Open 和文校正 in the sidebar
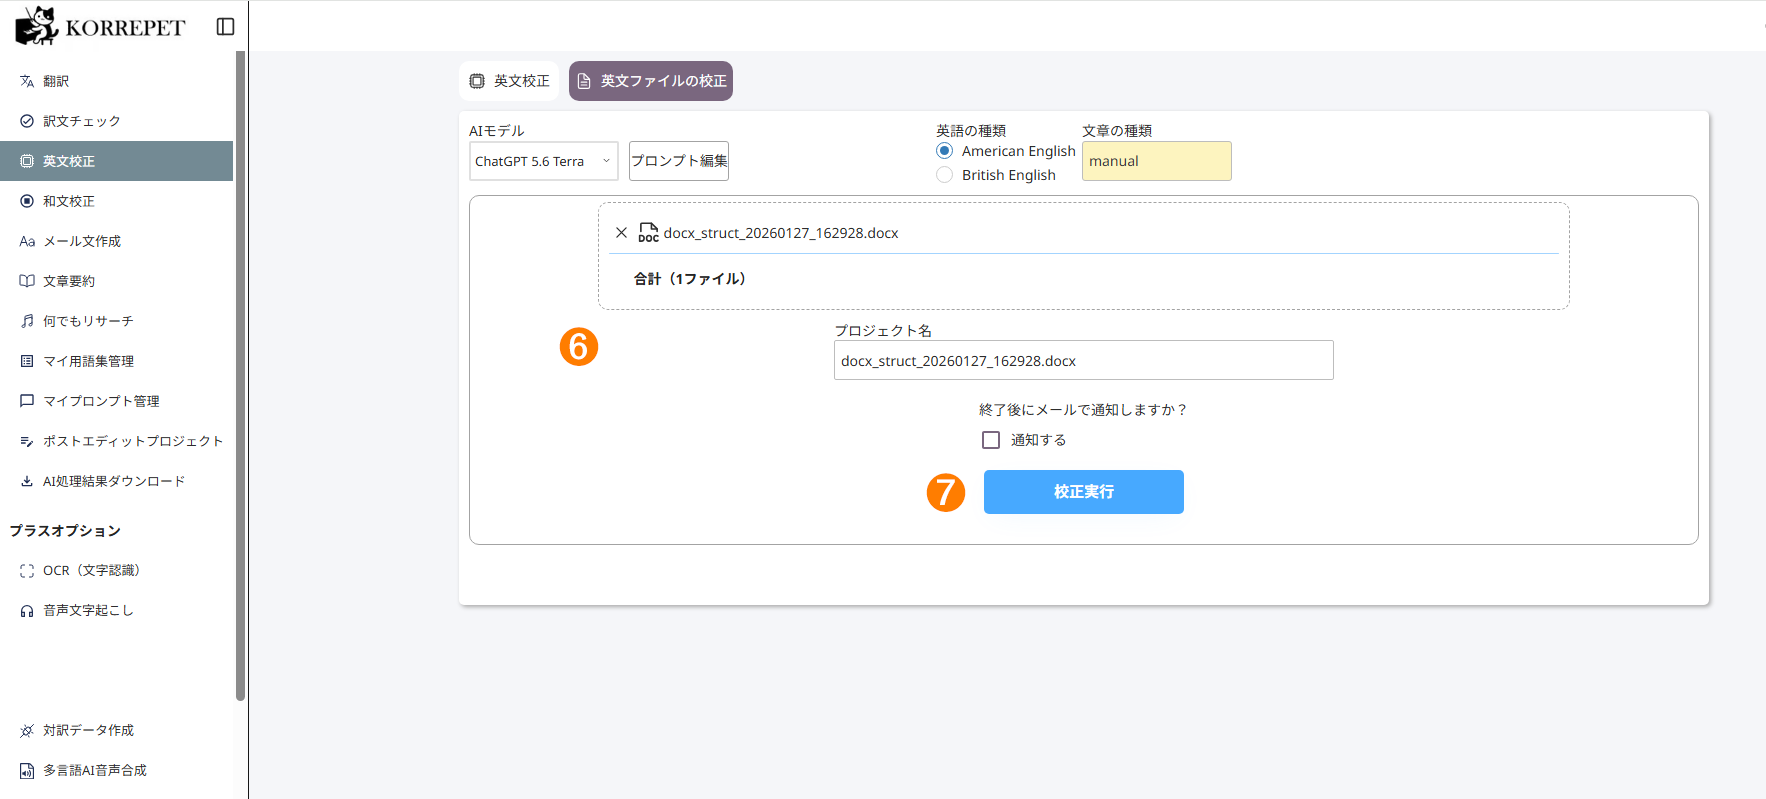1766x799 pixels. pos(116,201)
